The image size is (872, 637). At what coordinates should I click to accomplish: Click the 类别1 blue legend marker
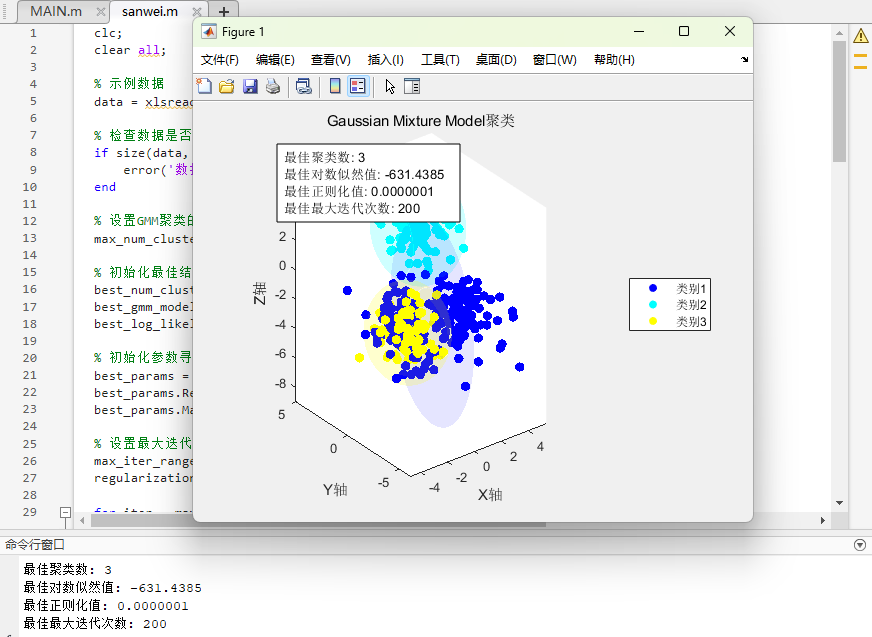click(653, 288)
